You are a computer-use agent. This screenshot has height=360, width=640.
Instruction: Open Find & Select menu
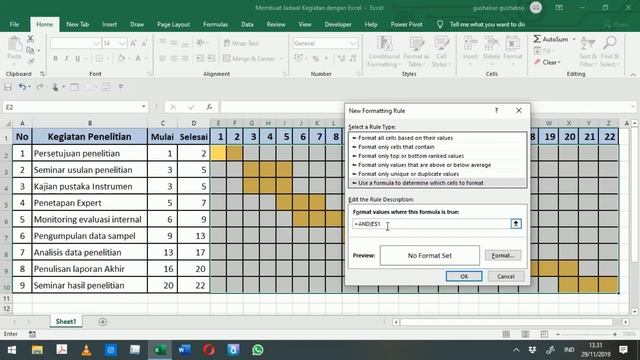pos(610,52)
